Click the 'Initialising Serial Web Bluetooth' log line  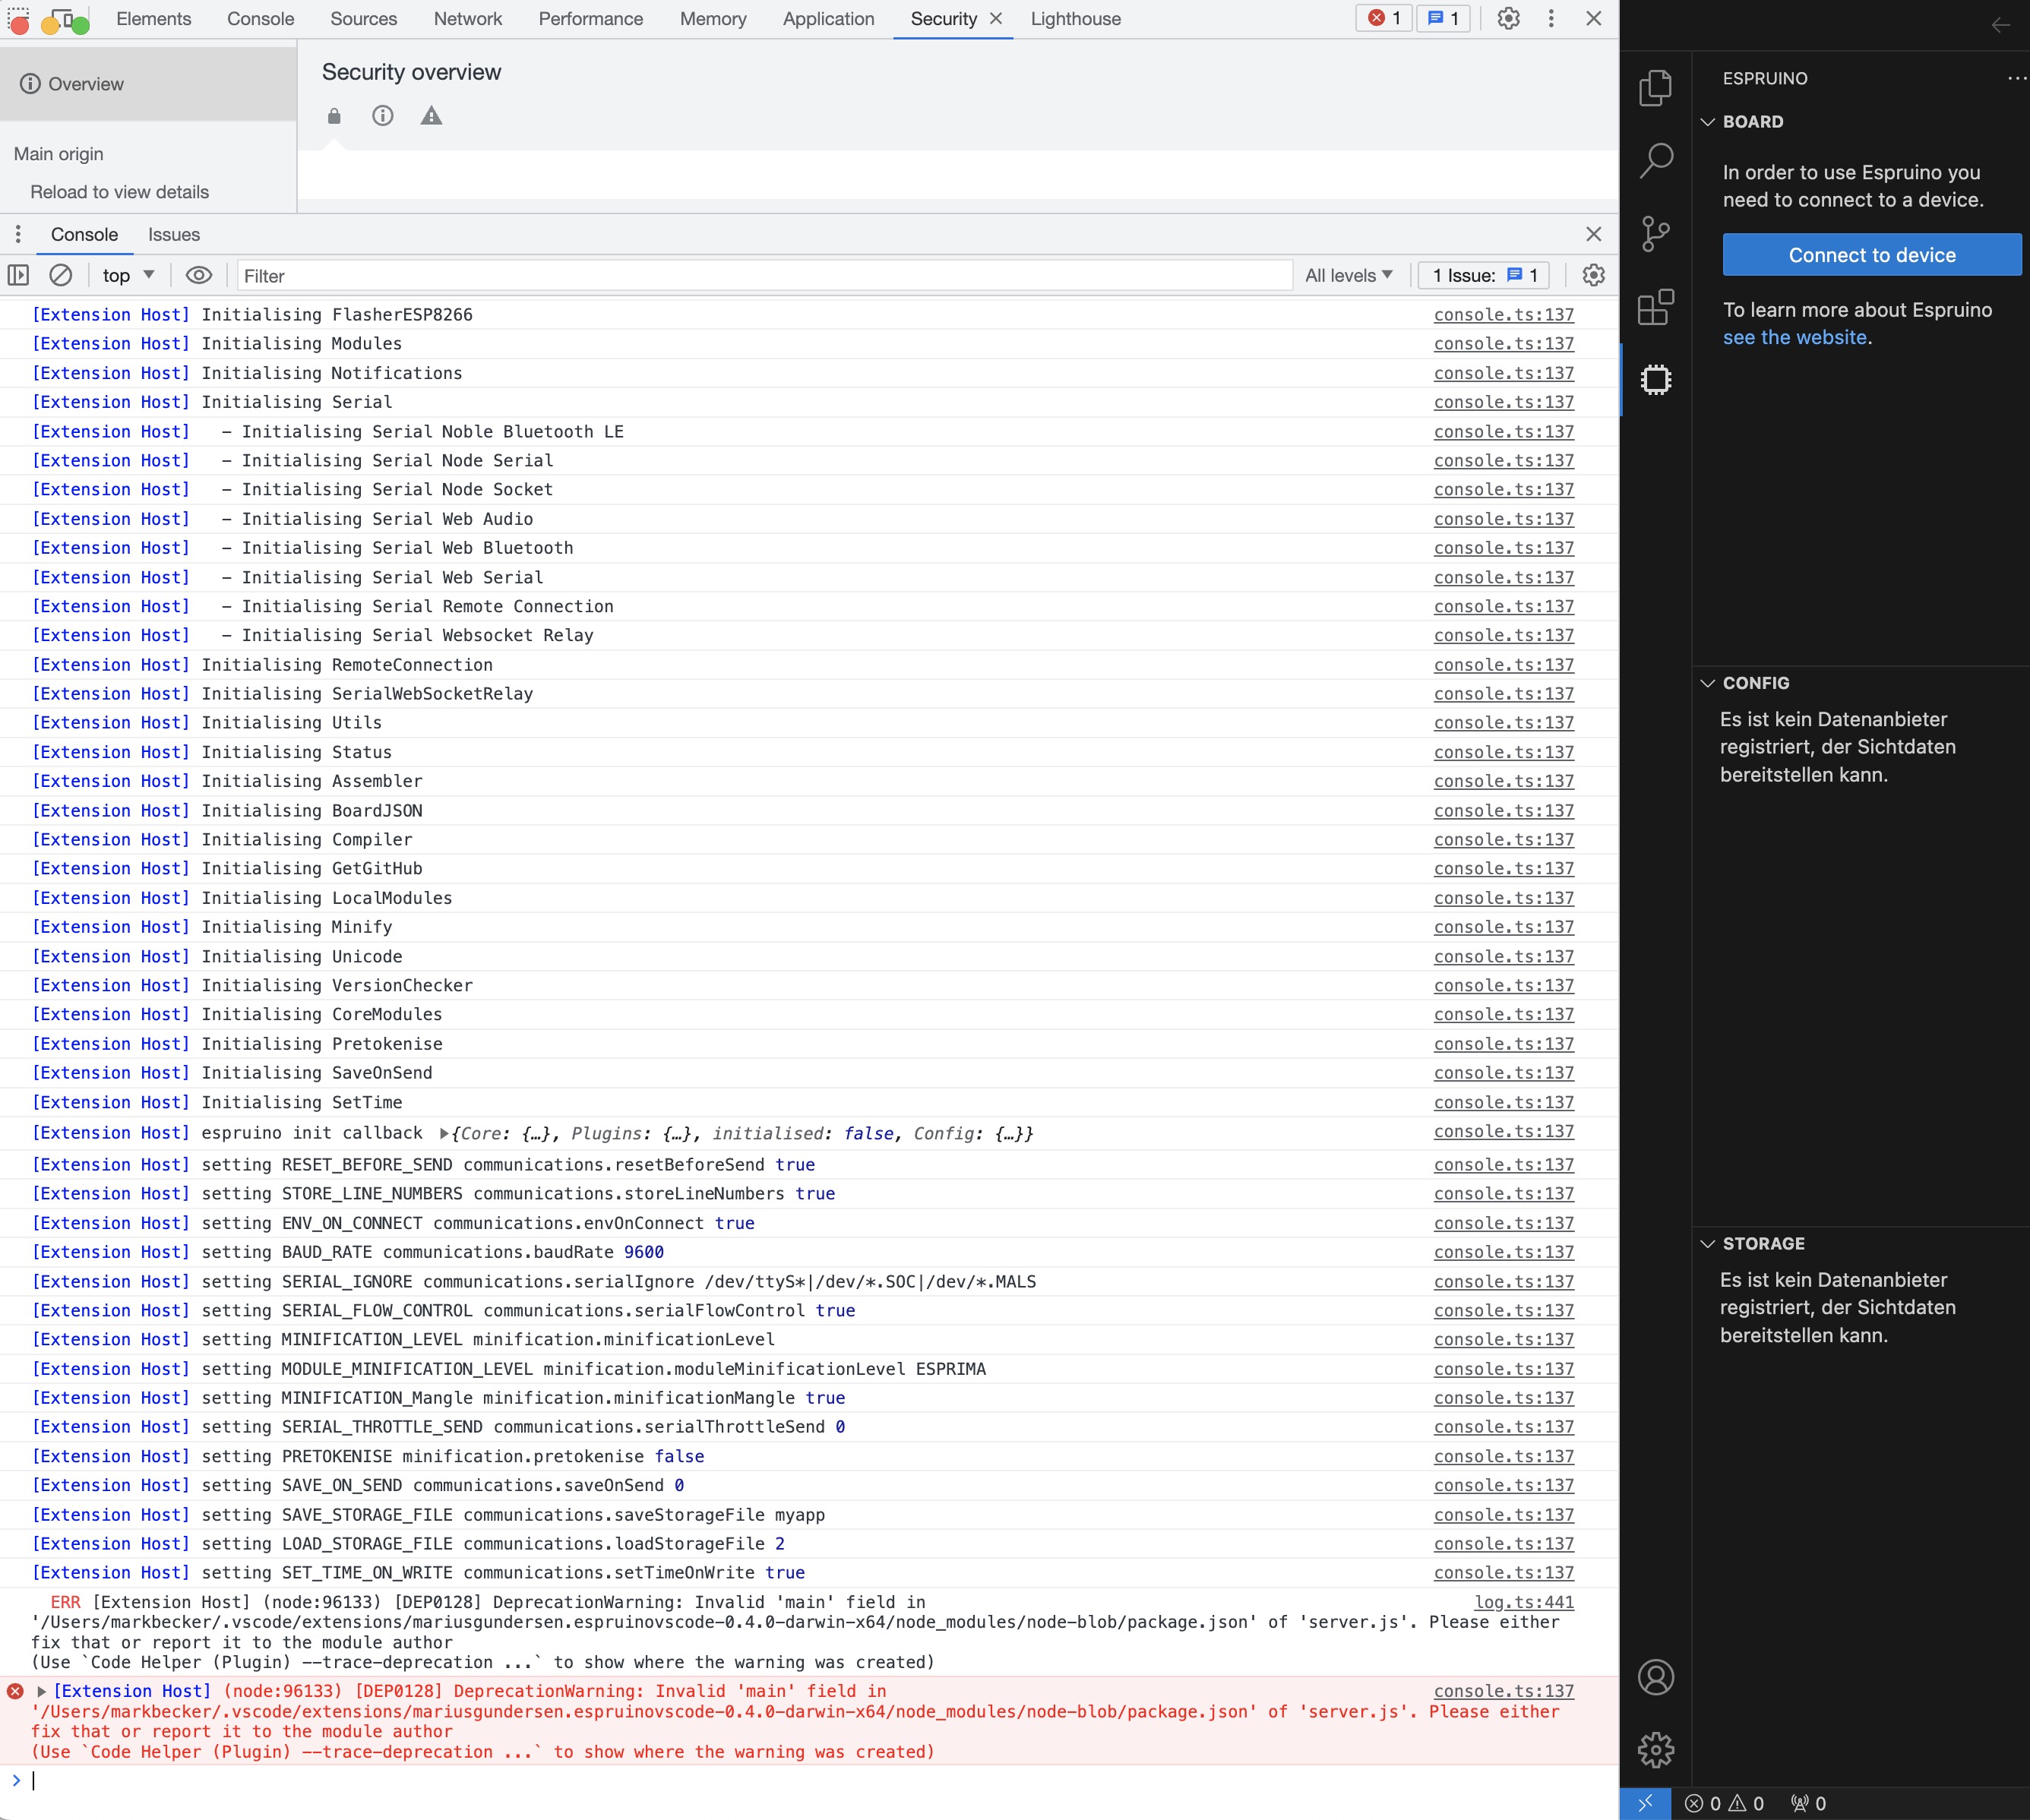[x=809, y=548]
